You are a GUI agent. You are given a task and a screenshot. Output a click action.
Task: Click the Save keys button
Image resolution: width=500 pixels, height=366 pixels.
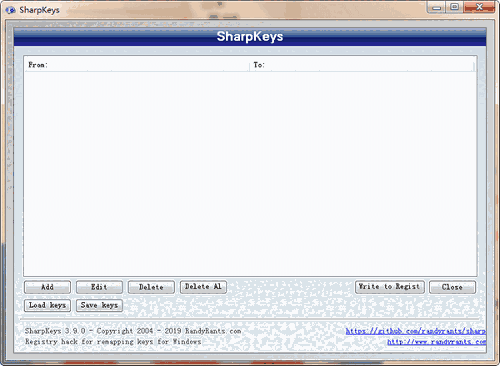[99, 305]
